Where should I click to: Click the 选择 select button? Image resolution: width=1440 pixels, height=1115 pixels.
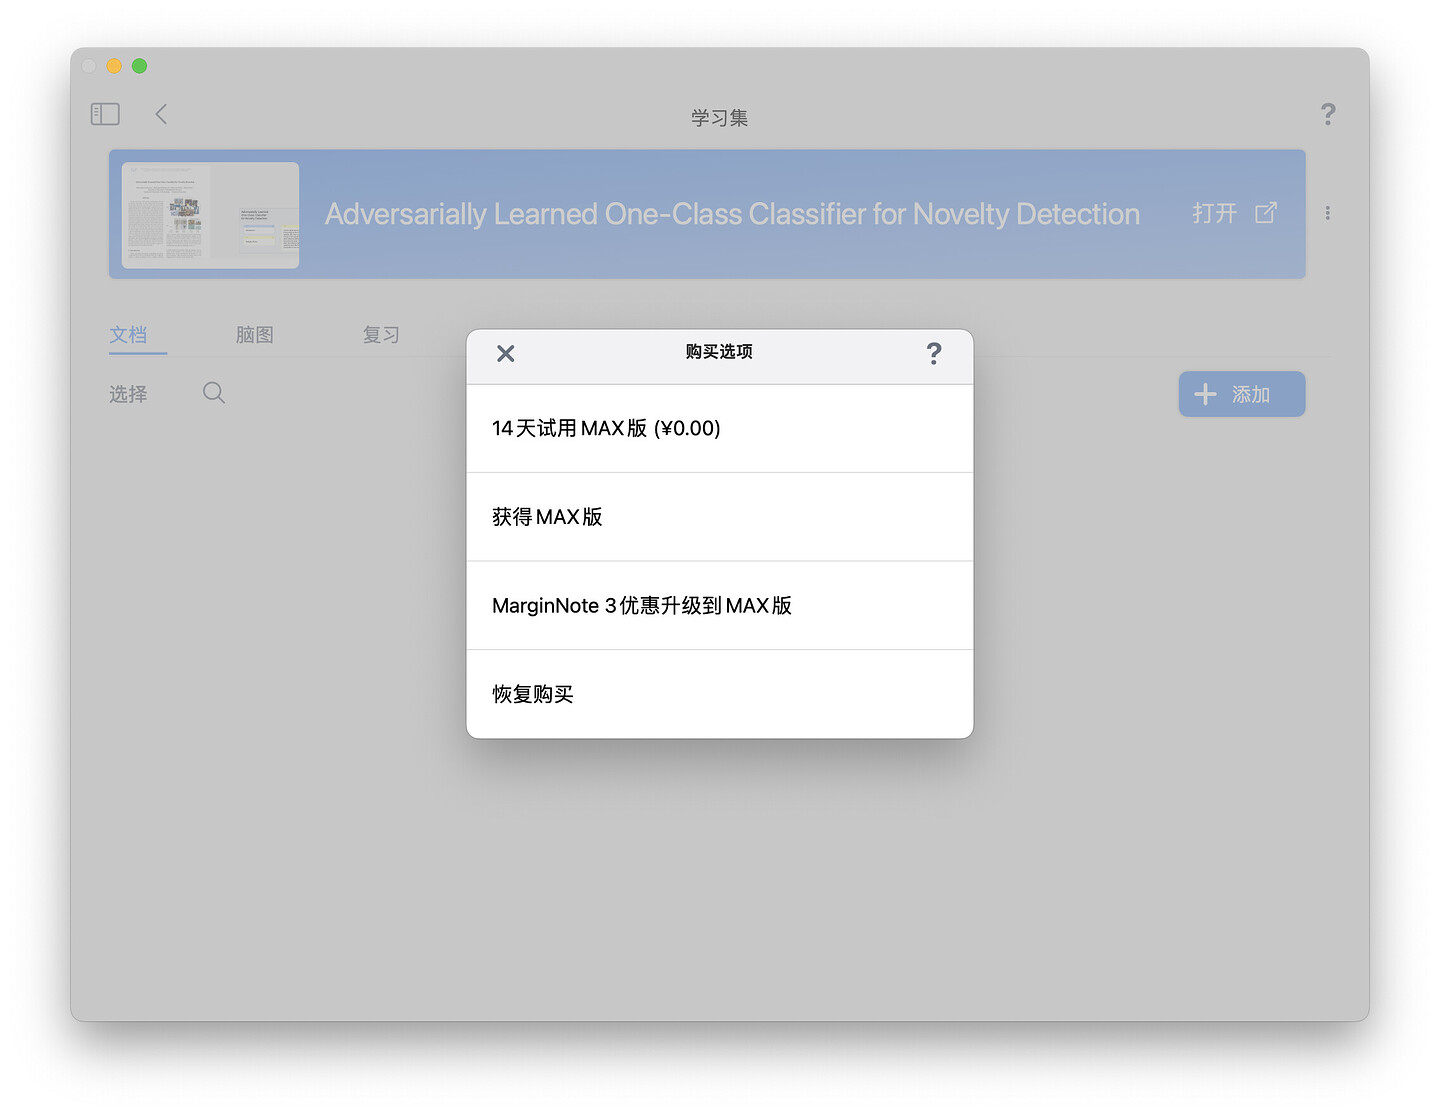128,394
